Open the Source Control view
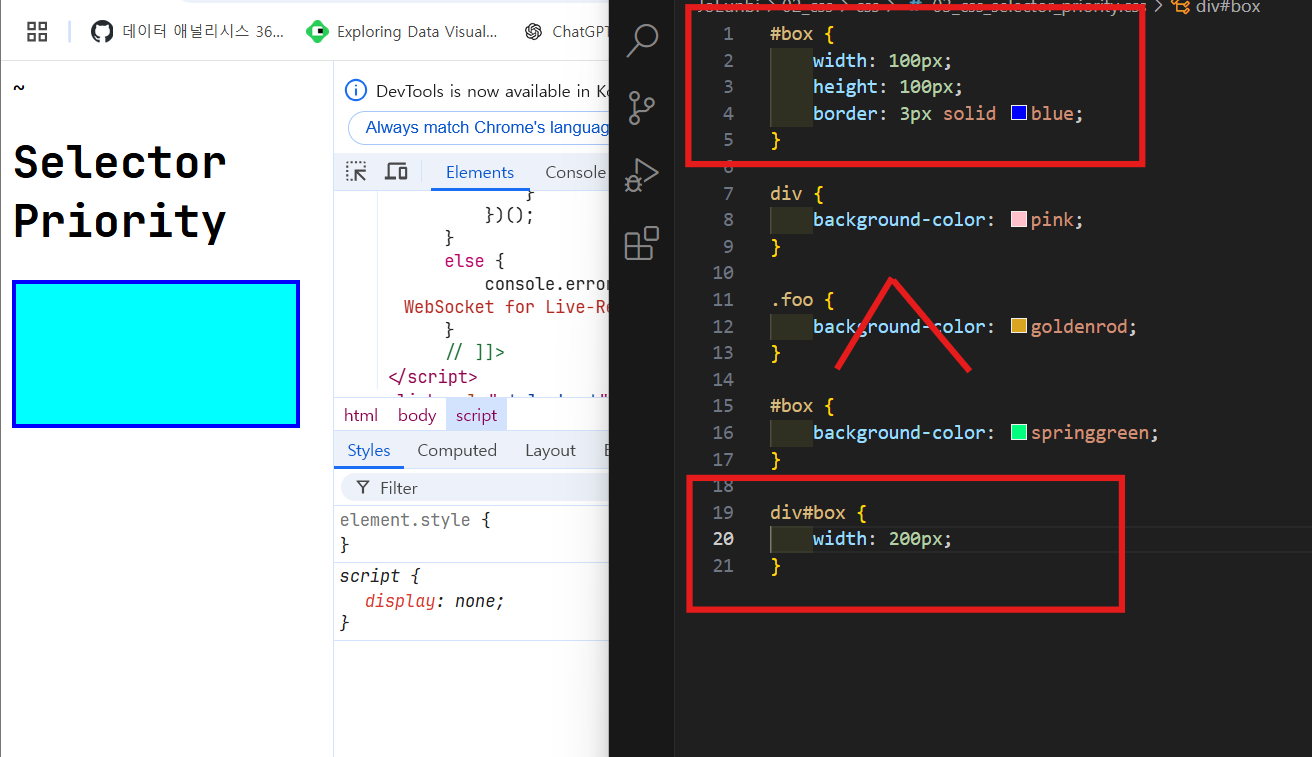This screenshot has width=1312, height=757. [x=641, y=107]
